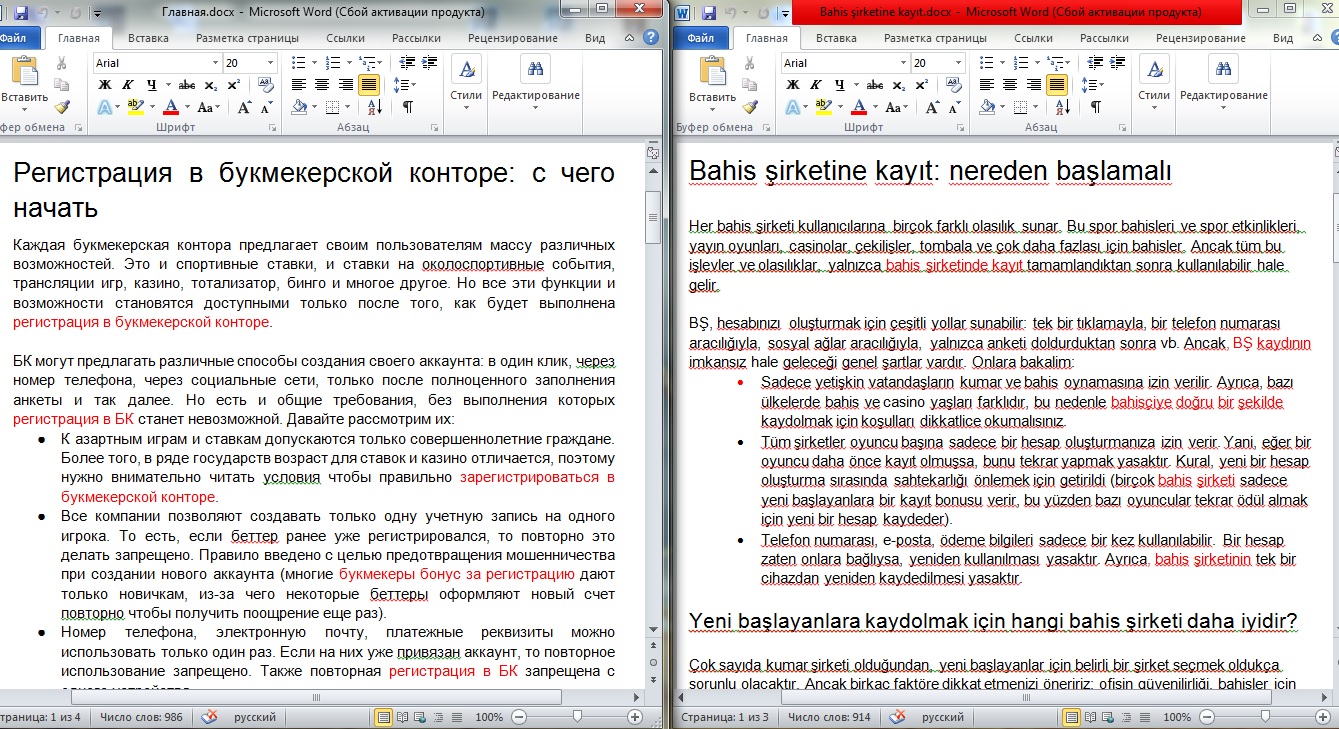
Task: Click zoom slider in Главная.docx window
Action: [x=577, y=717]
